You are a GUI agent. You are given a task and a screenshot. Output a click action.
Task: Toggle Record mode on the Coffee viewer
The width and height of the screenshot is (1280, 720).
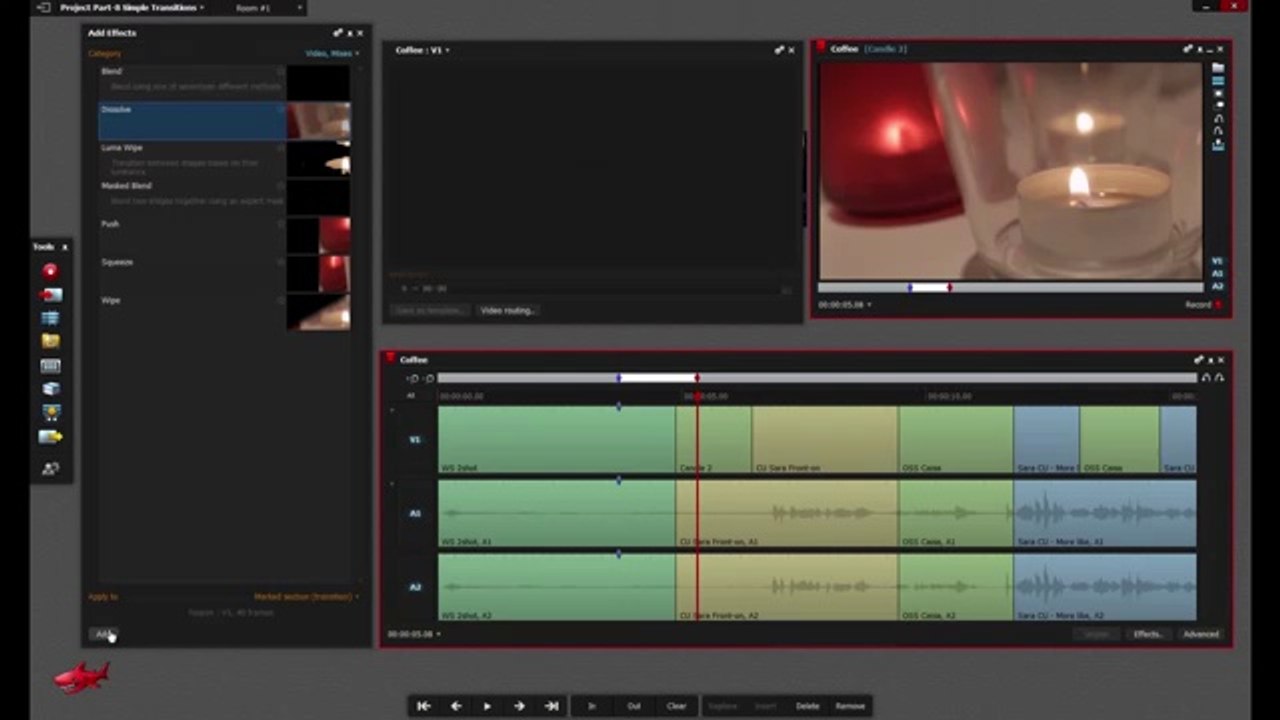[x=1203, y=305]
